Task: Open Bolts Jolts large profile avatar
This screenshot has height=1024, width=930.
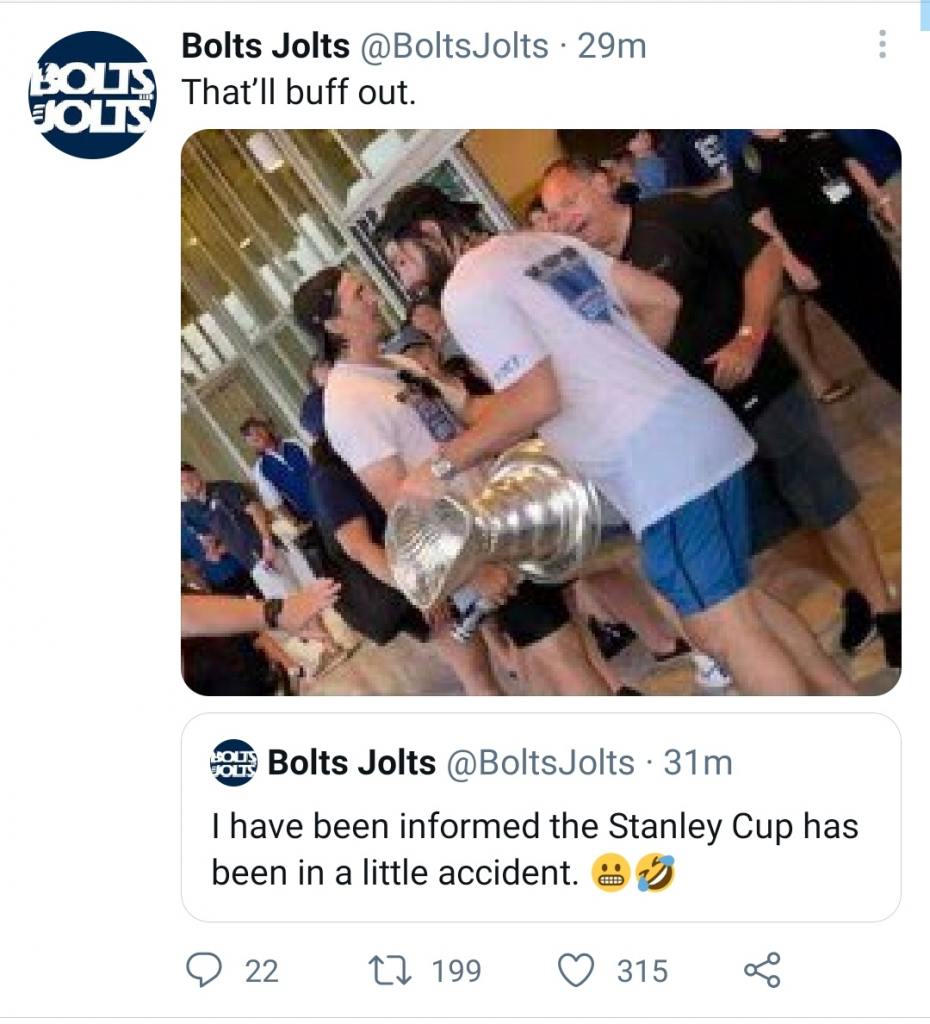Action: (x=93, y=95)
